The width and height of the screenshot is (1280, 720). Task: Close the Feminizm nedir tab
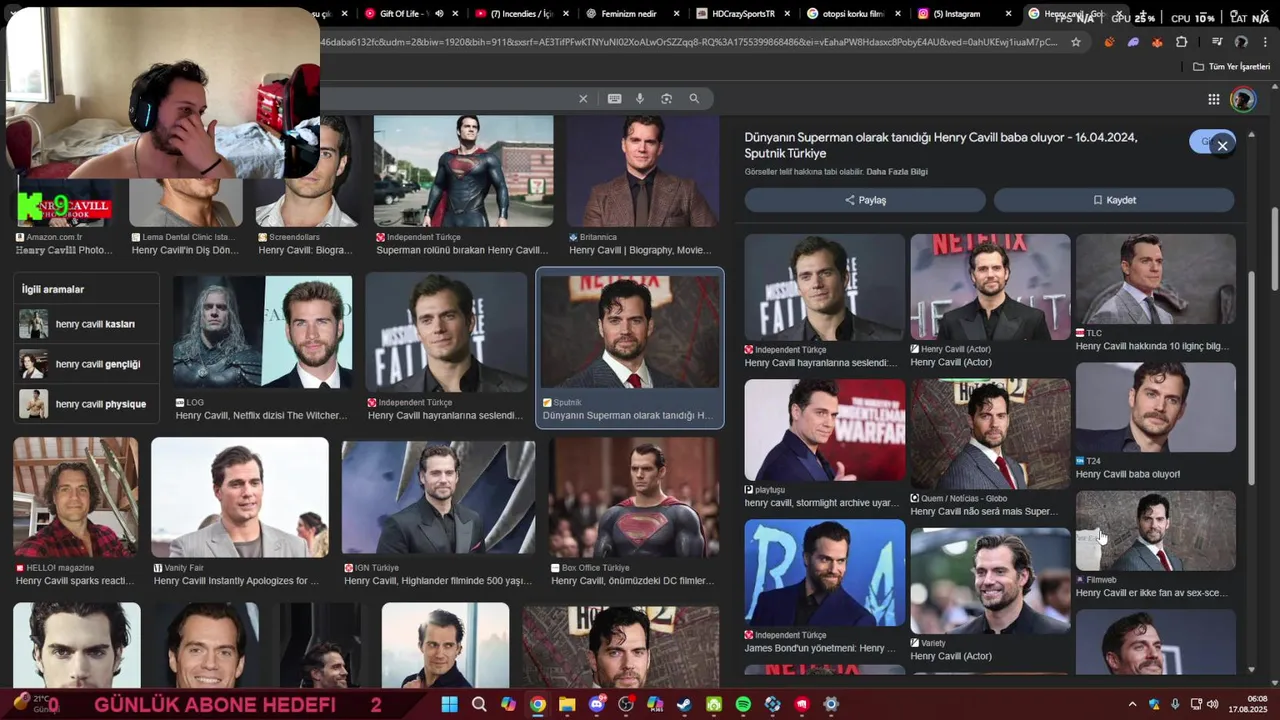678,14
